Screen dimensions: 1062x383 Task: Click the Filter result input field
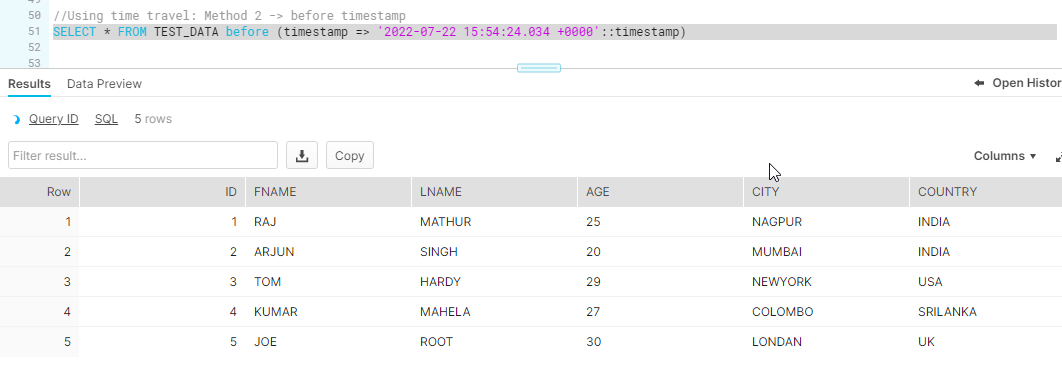pyautogui.click(x=143, y=155)
